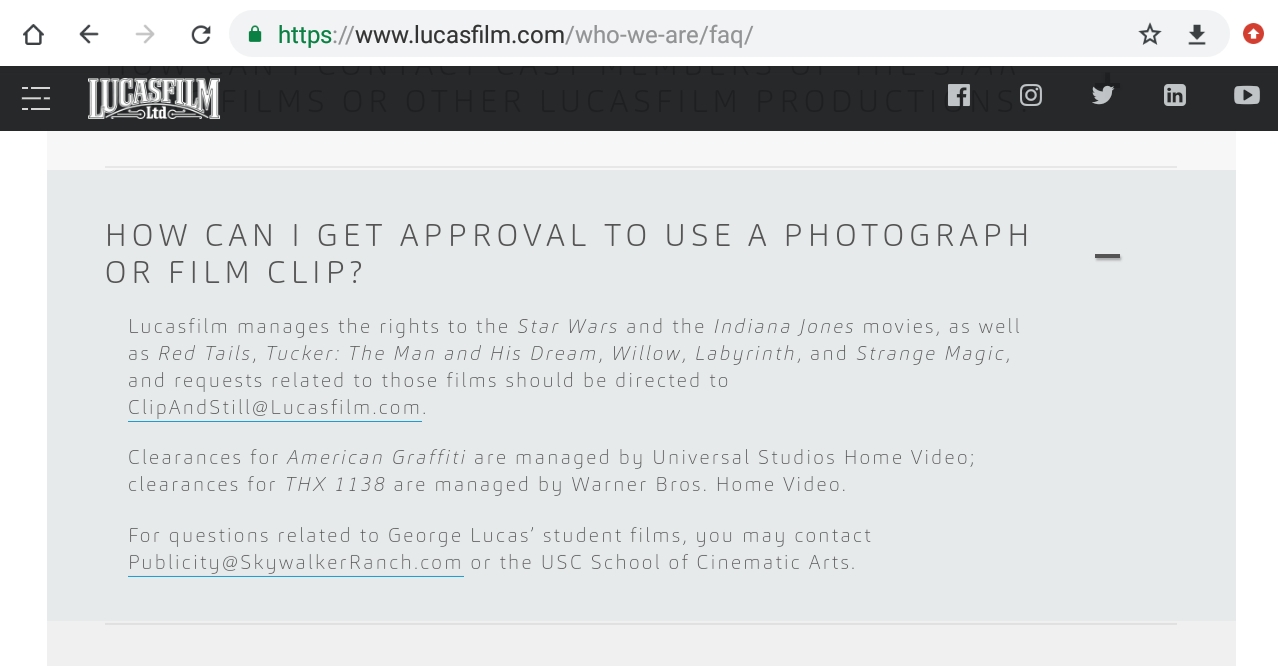The image size is (1278, 666).
Task: Bookmark this page with the star
Action: tap(1150, 35)
